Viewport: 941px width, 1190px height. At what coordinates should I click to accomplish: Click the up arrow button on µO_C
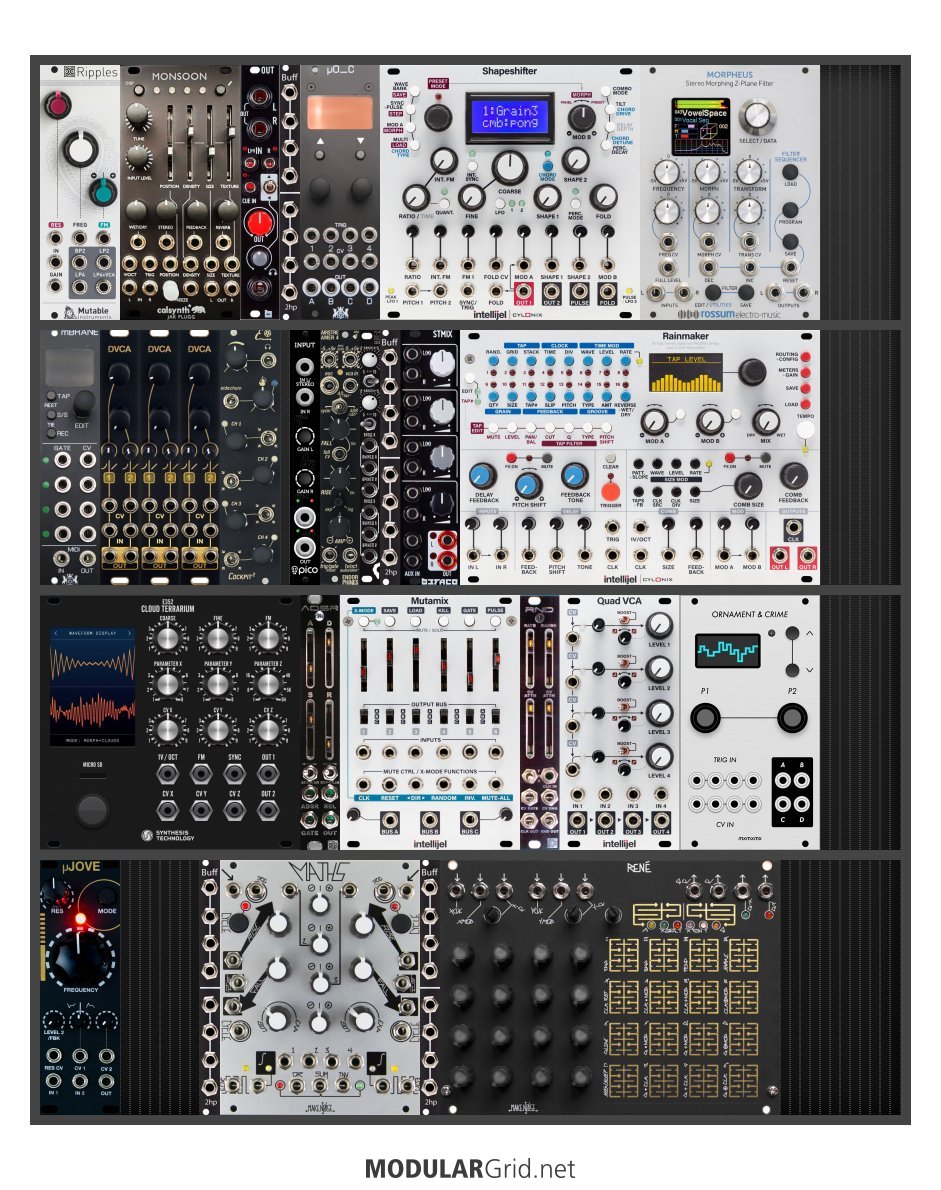coord(320,154)
